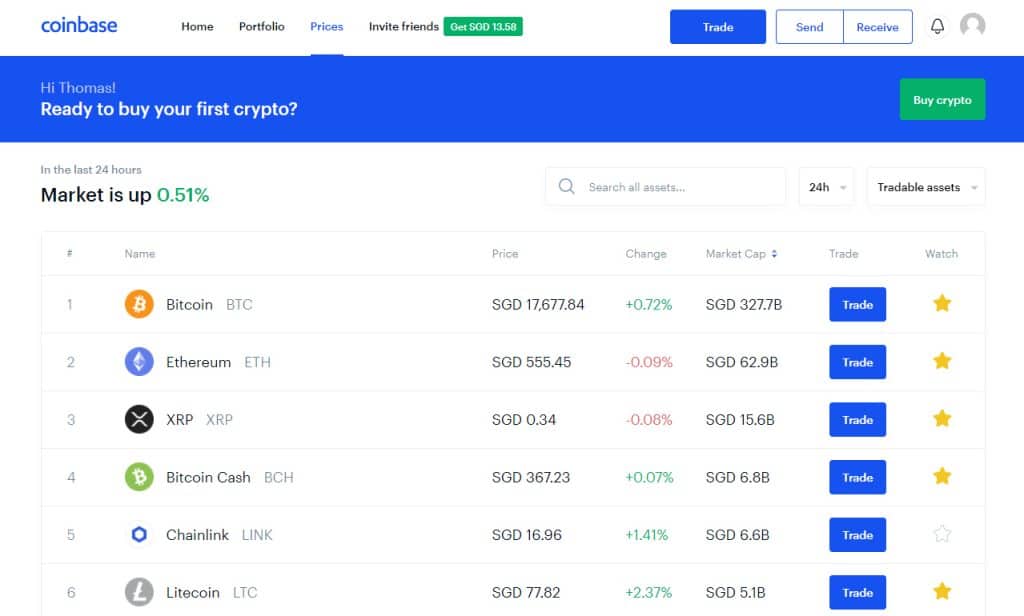Image resolution: width=1024 pixels, height=616 pixels.
Task: Click the # rank column header
Action: click(69, 253)
